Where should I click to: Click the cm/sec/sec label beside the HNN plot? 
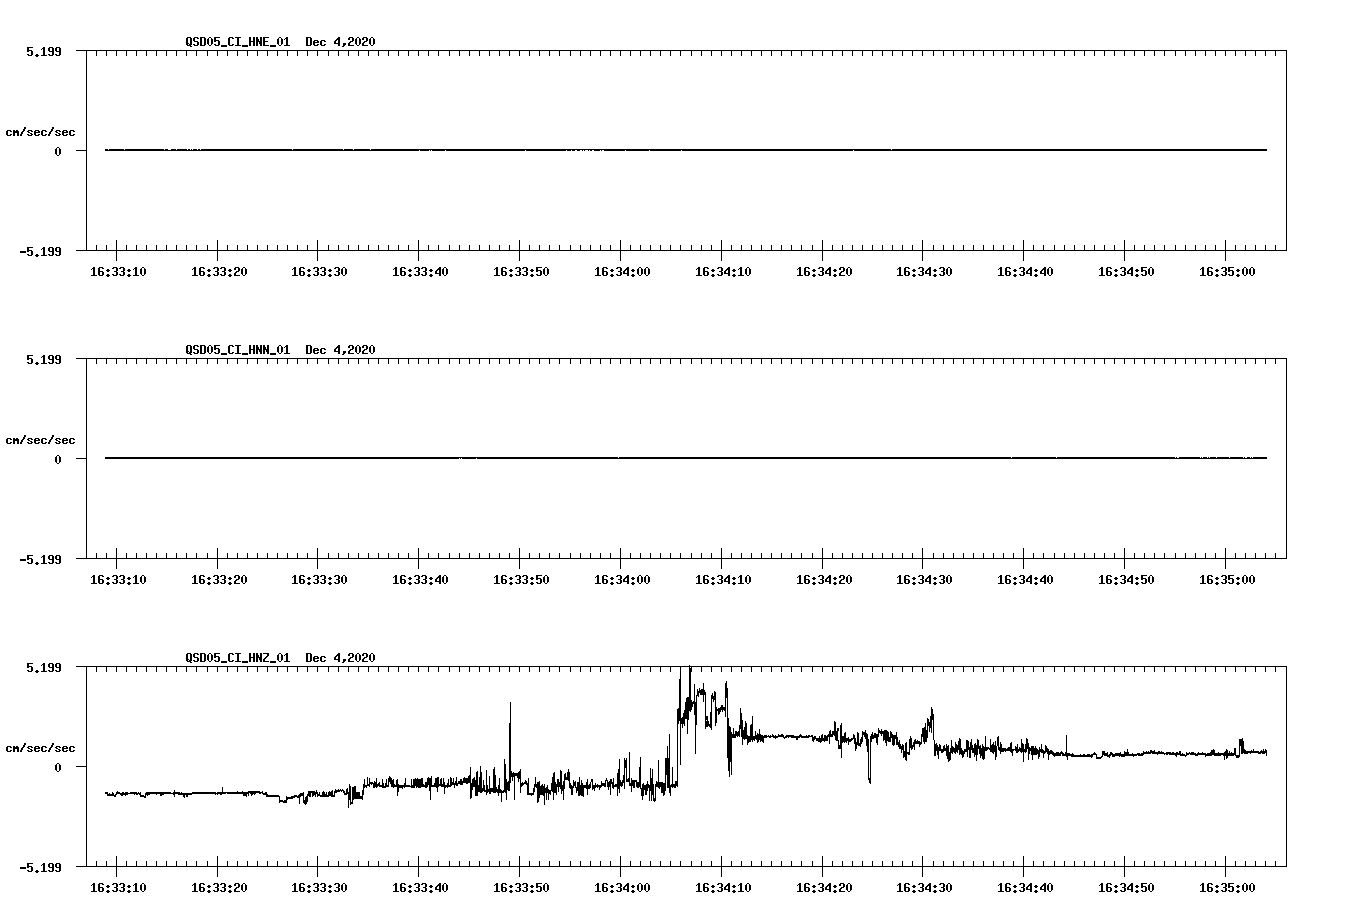click(x=42, y=439)
